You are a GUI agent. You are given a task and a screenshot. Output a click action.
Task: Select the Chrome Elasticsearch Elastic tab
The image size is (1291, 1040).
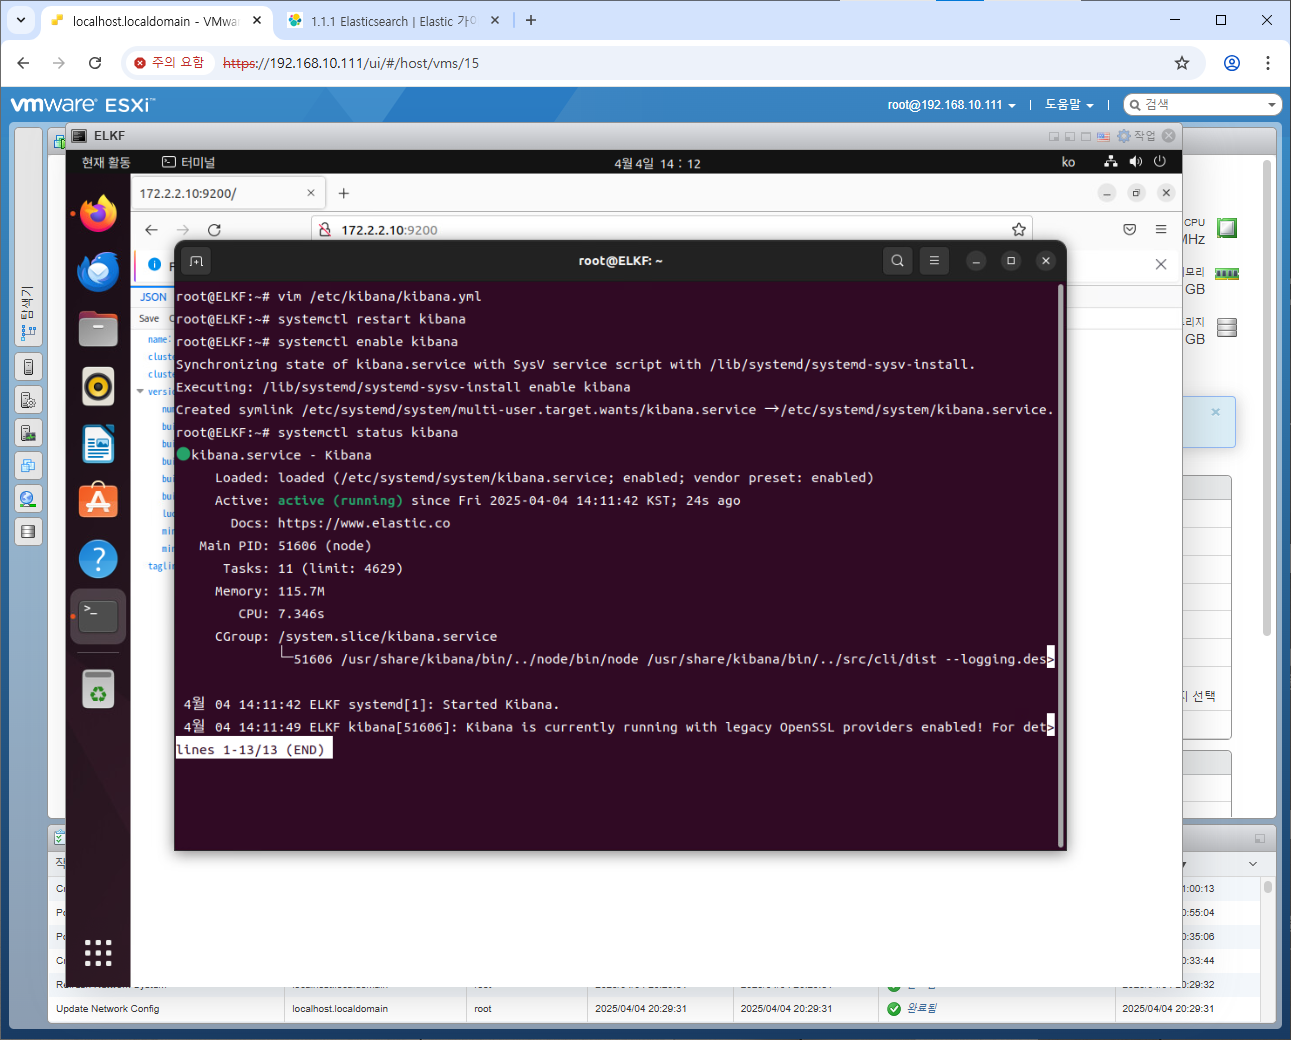pyautogui.click(x=392, y=21)
